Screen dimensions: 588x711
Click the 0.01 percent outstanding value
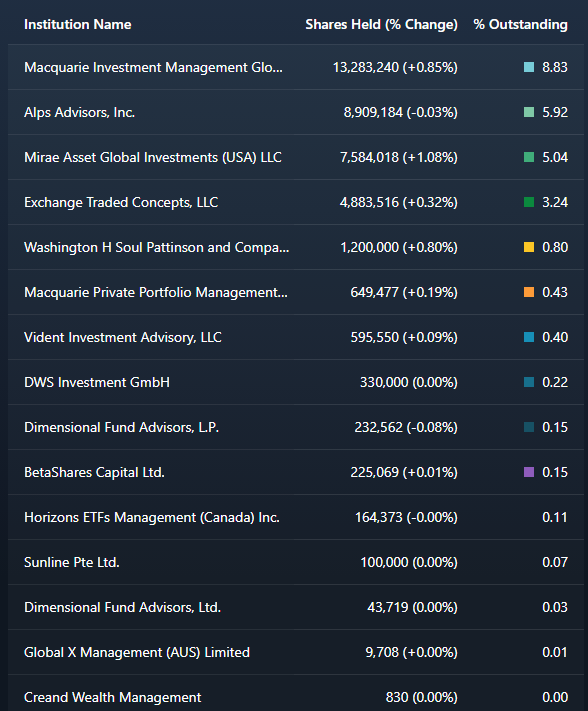pos(555,652)
